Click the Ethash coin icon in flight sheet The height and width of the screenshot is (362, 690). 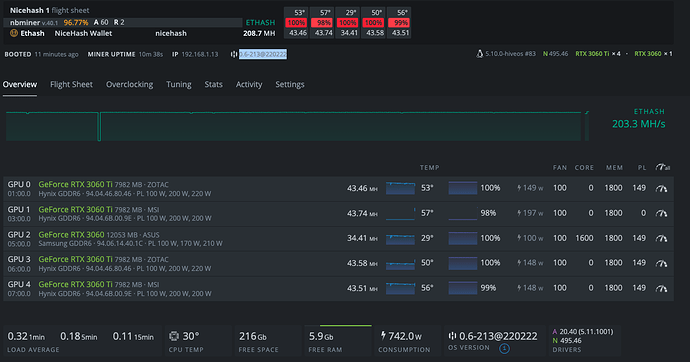point(14,33)
